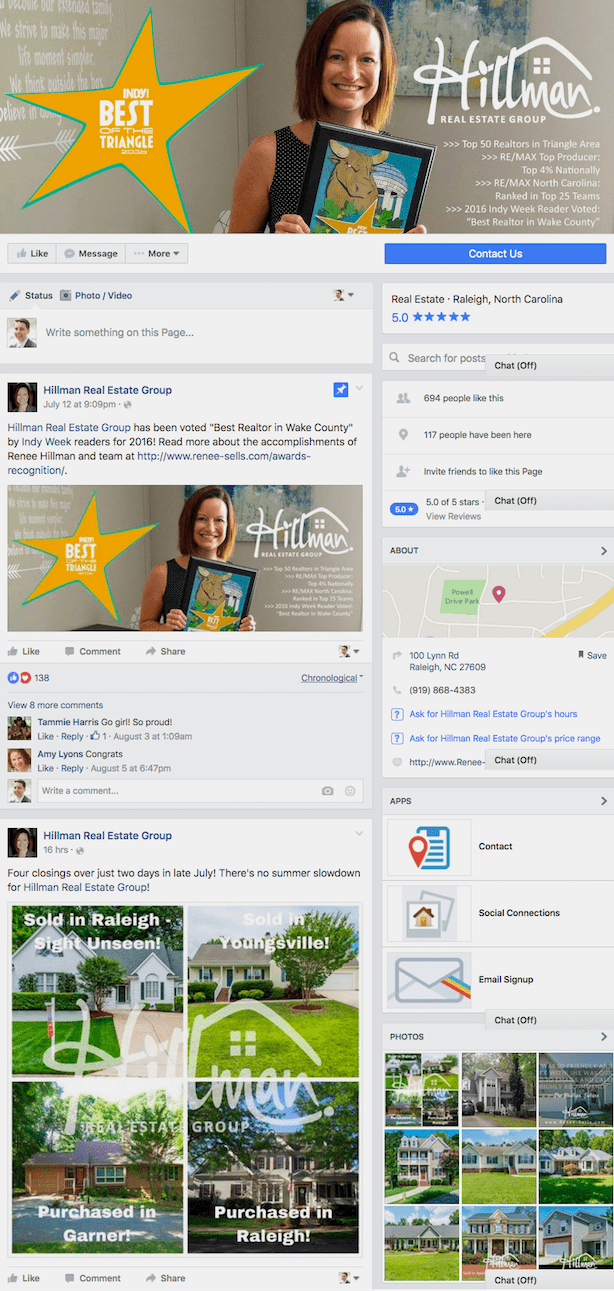The height and width of the screenshot is (1291, 614).
Task: Open the Purchased in Raleigh photo
Action: click(x=273, y=1167)
